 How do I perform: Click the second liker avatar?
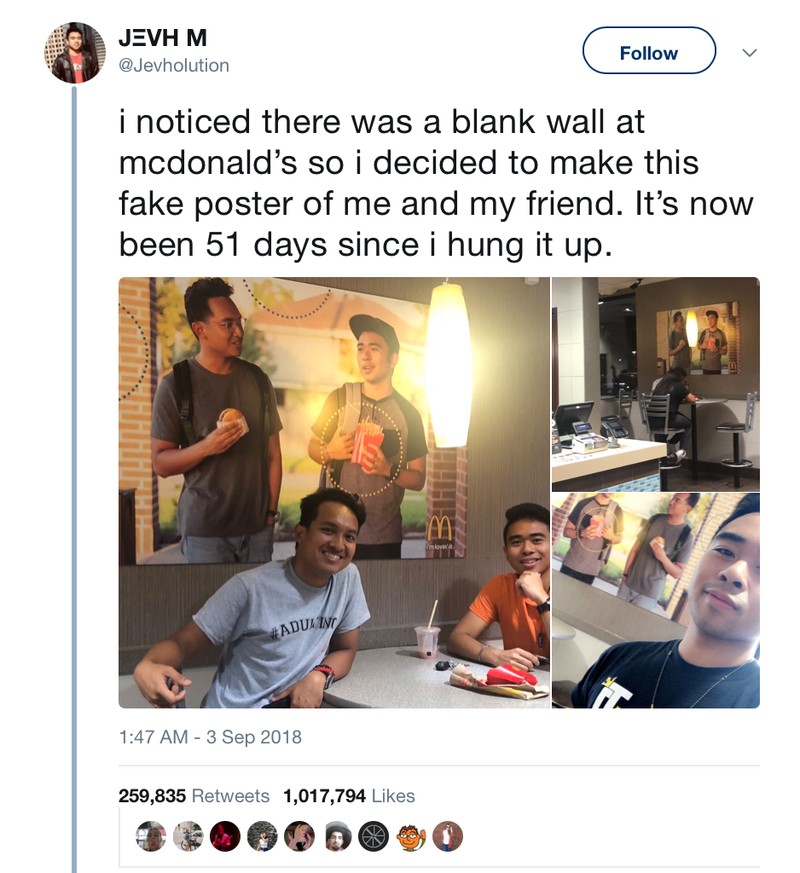coord(188,836)
